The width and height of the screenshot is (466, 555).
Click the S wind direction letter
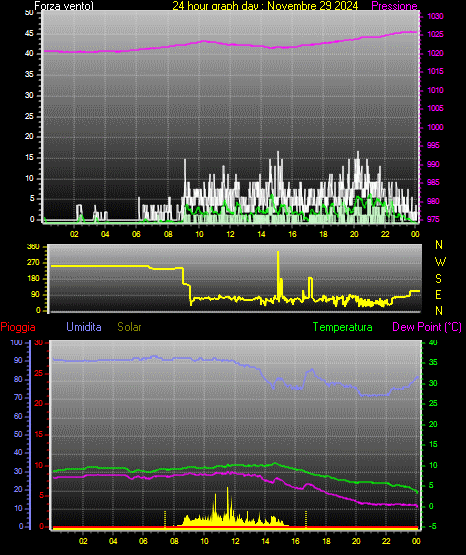point(438,279)
